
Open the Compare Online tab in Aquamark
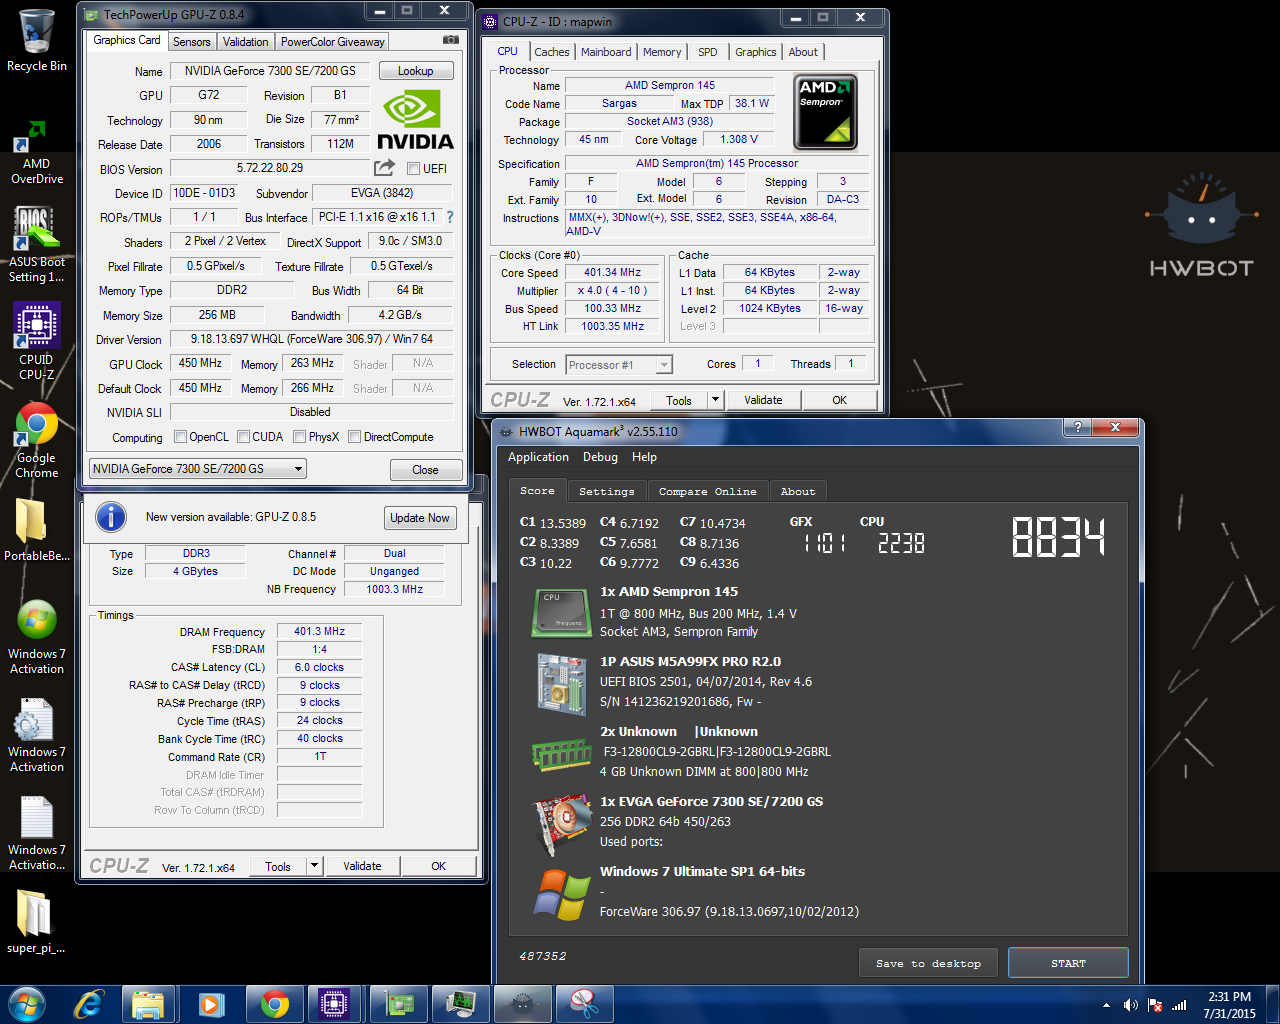707,491
